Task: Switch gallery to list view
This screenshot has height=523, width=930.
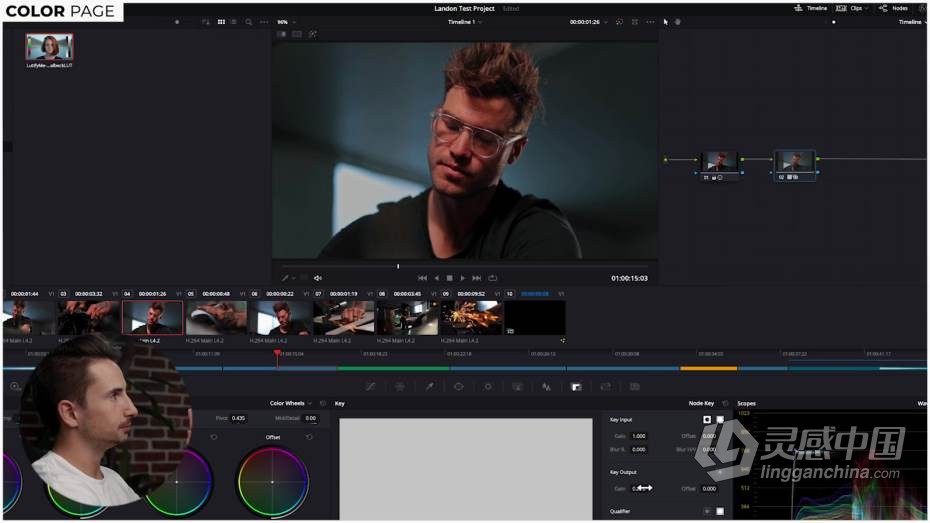Action: (x=234, y=22)
